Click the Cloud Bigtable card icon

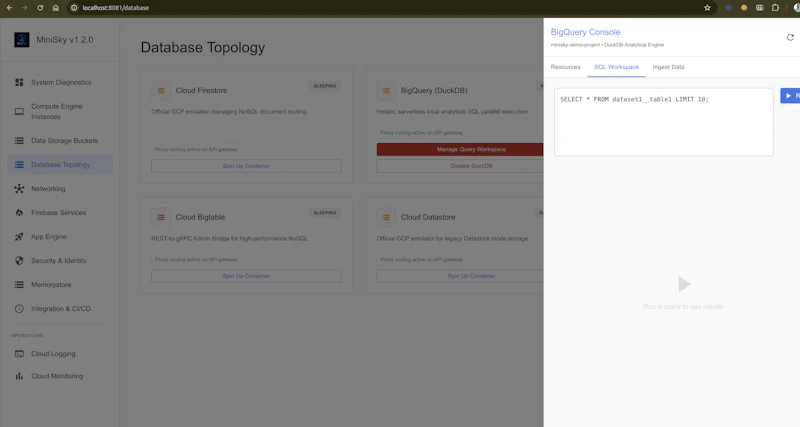point(161,217)
